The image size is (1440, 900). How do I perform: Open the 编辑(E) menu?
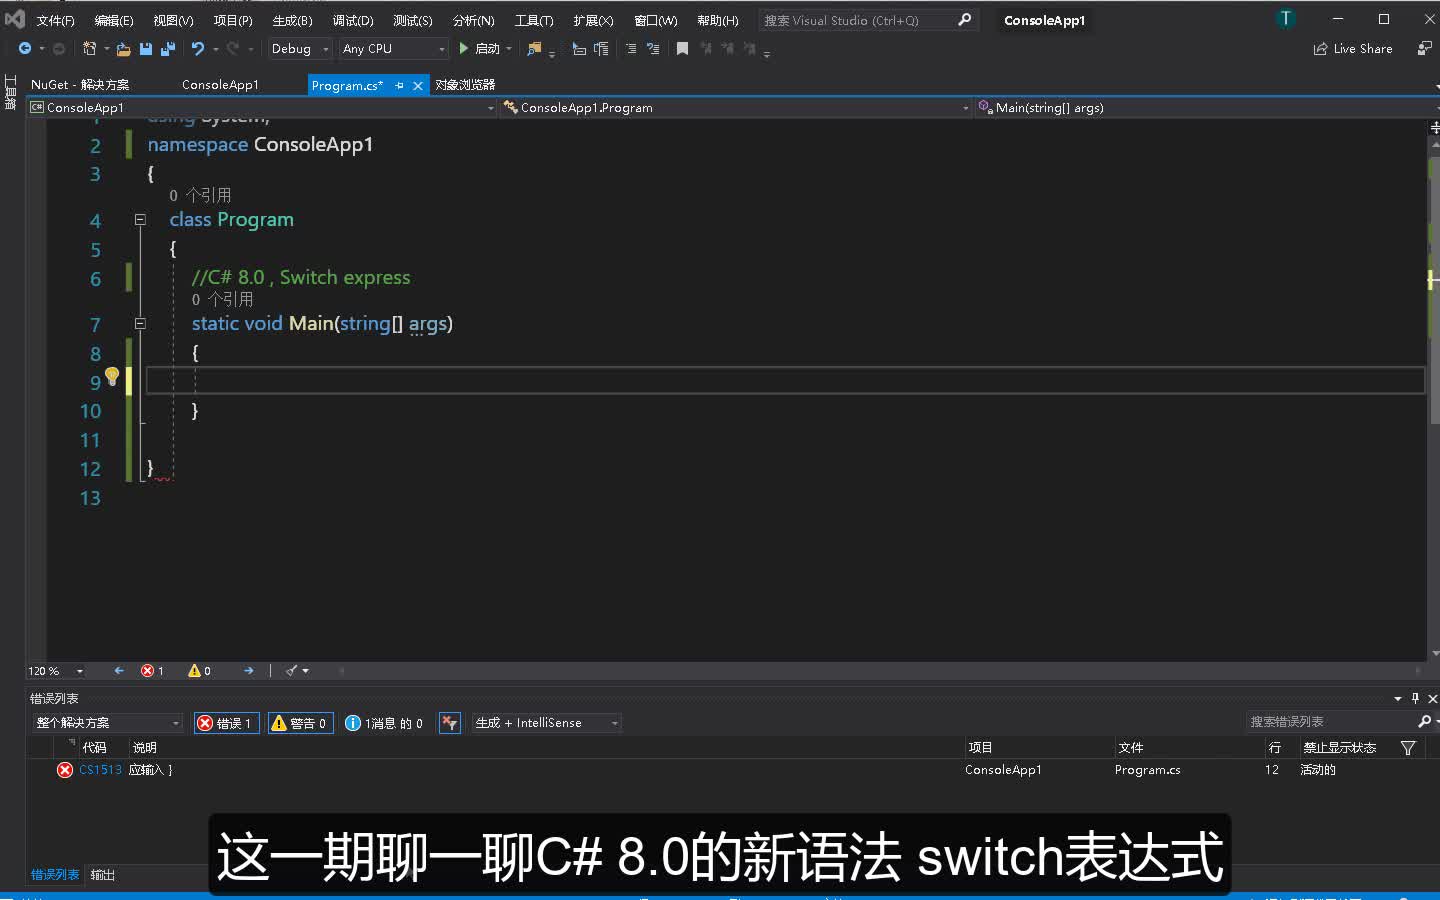113,20
